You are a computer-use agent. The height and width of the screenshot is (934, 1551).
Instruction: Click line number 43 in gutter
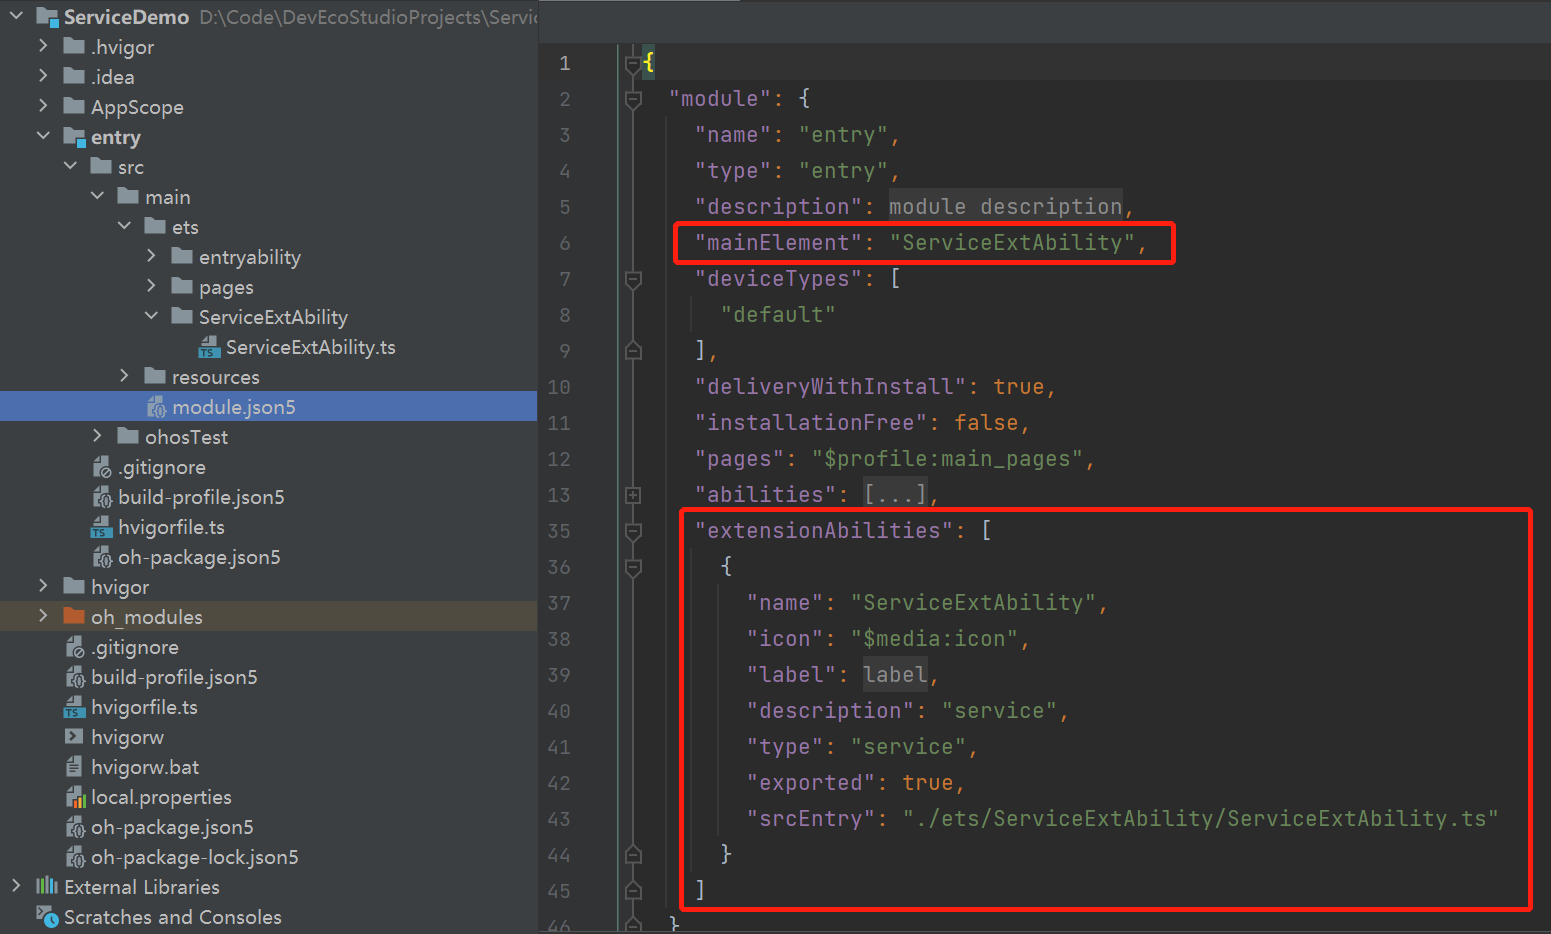point(559,819)
